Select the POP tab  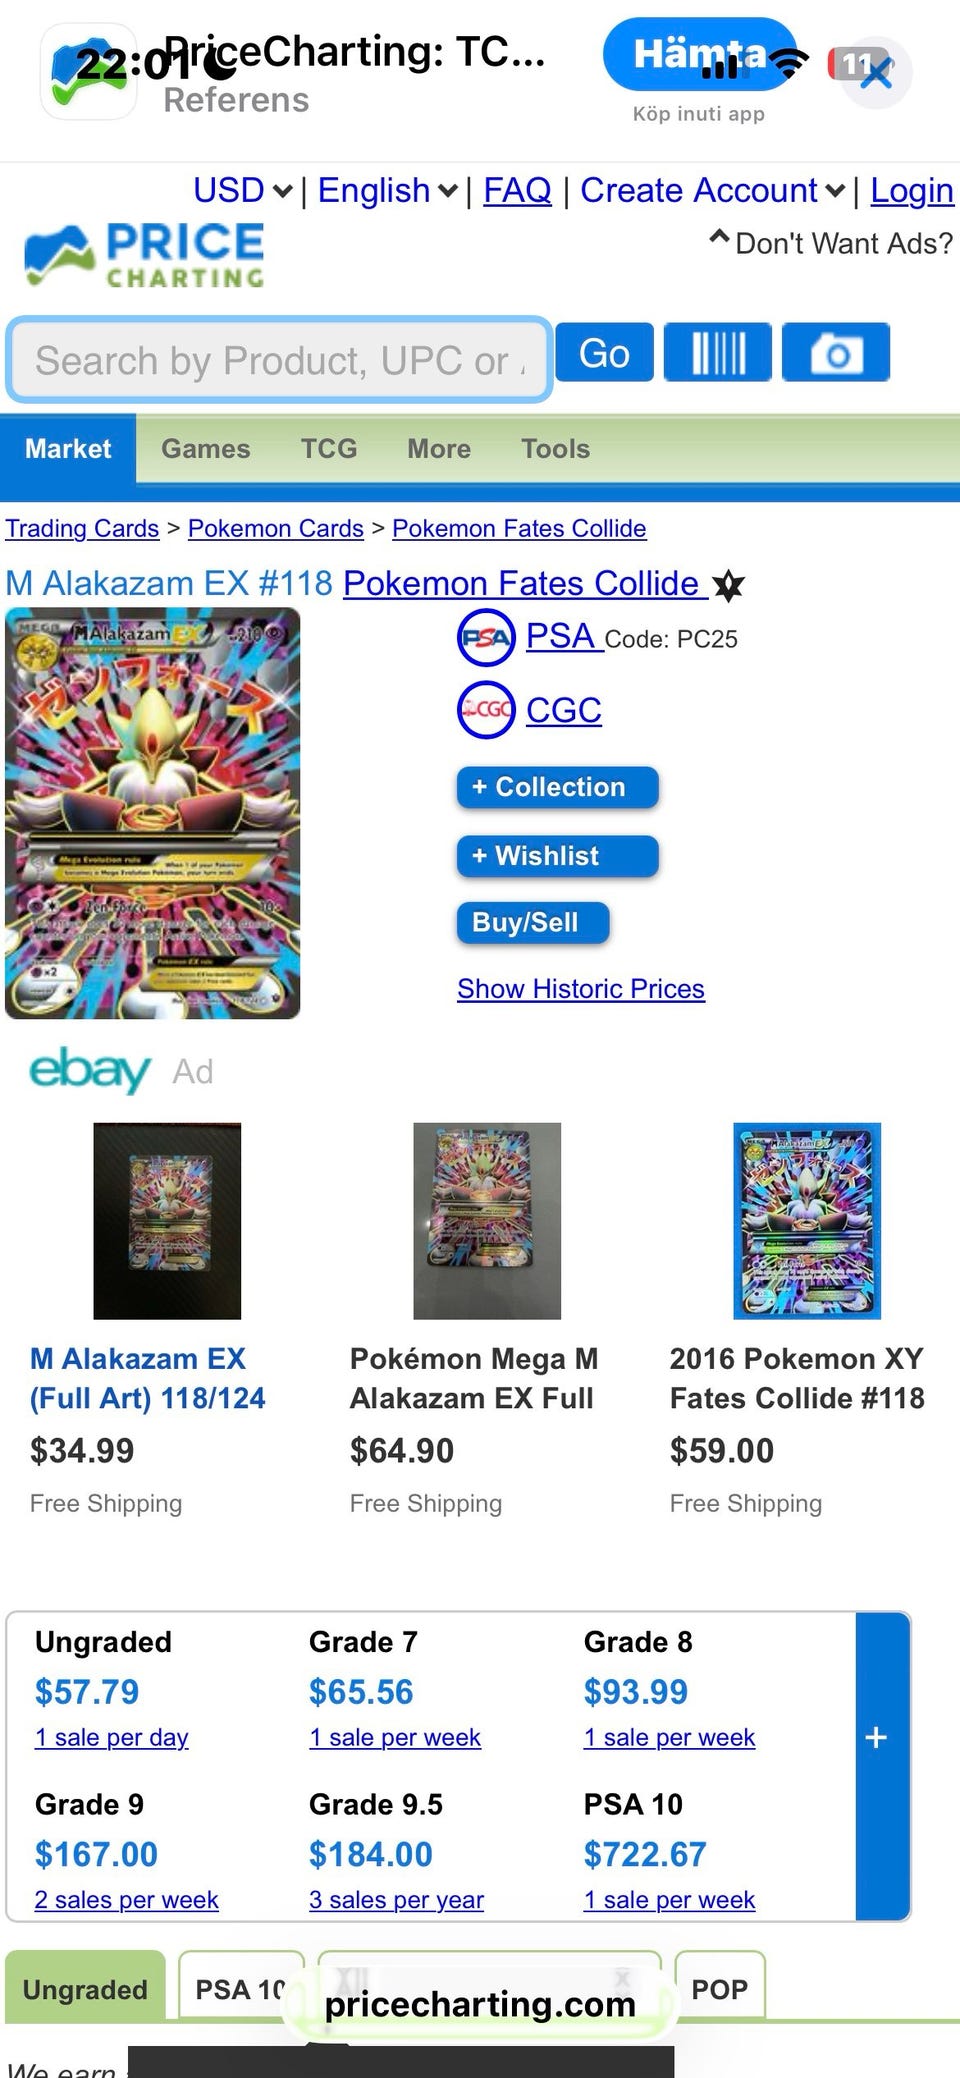pos(719,1990)
